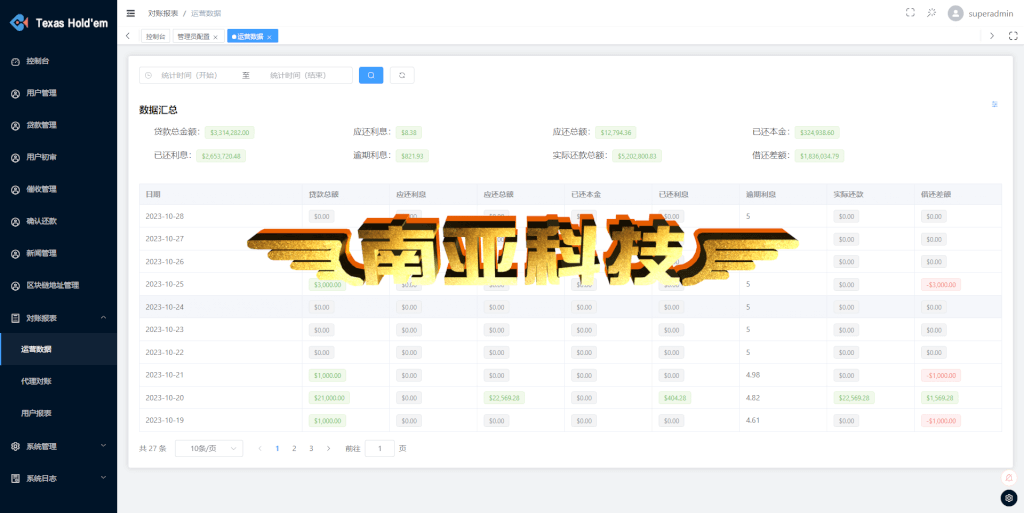This screenshot has width=1024, height=513.
Task: Click the $404.28 已还利息 cell
Action: pyautogui.click(x=675, y=397)
